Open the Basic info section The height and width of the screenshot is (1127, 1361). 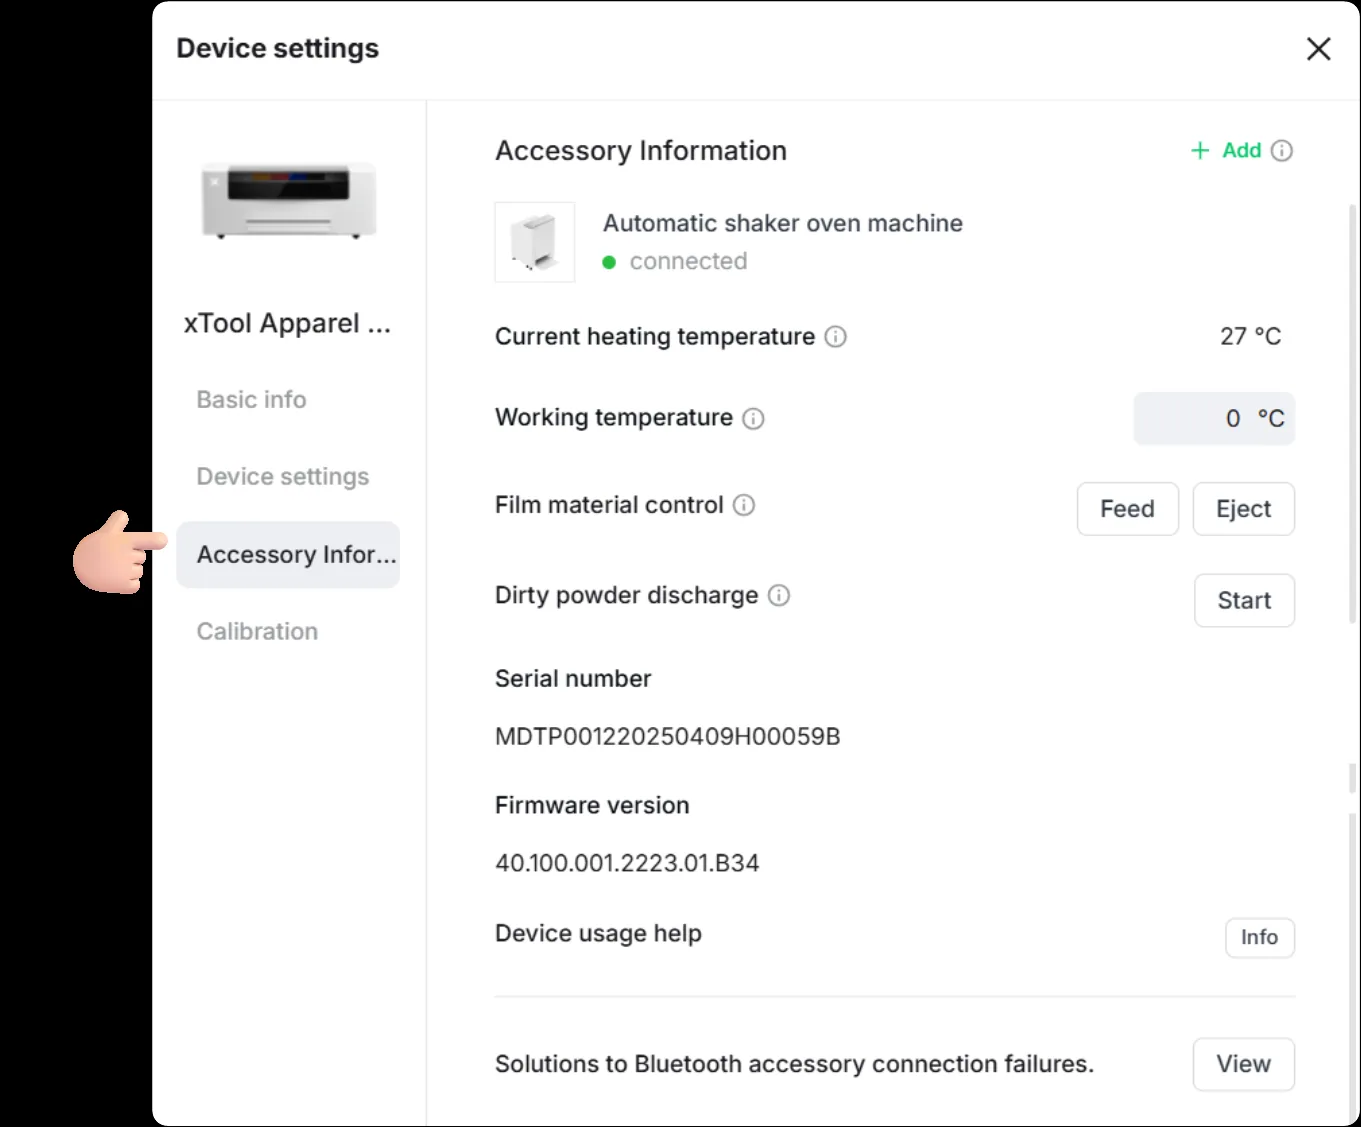pos(251,400)
